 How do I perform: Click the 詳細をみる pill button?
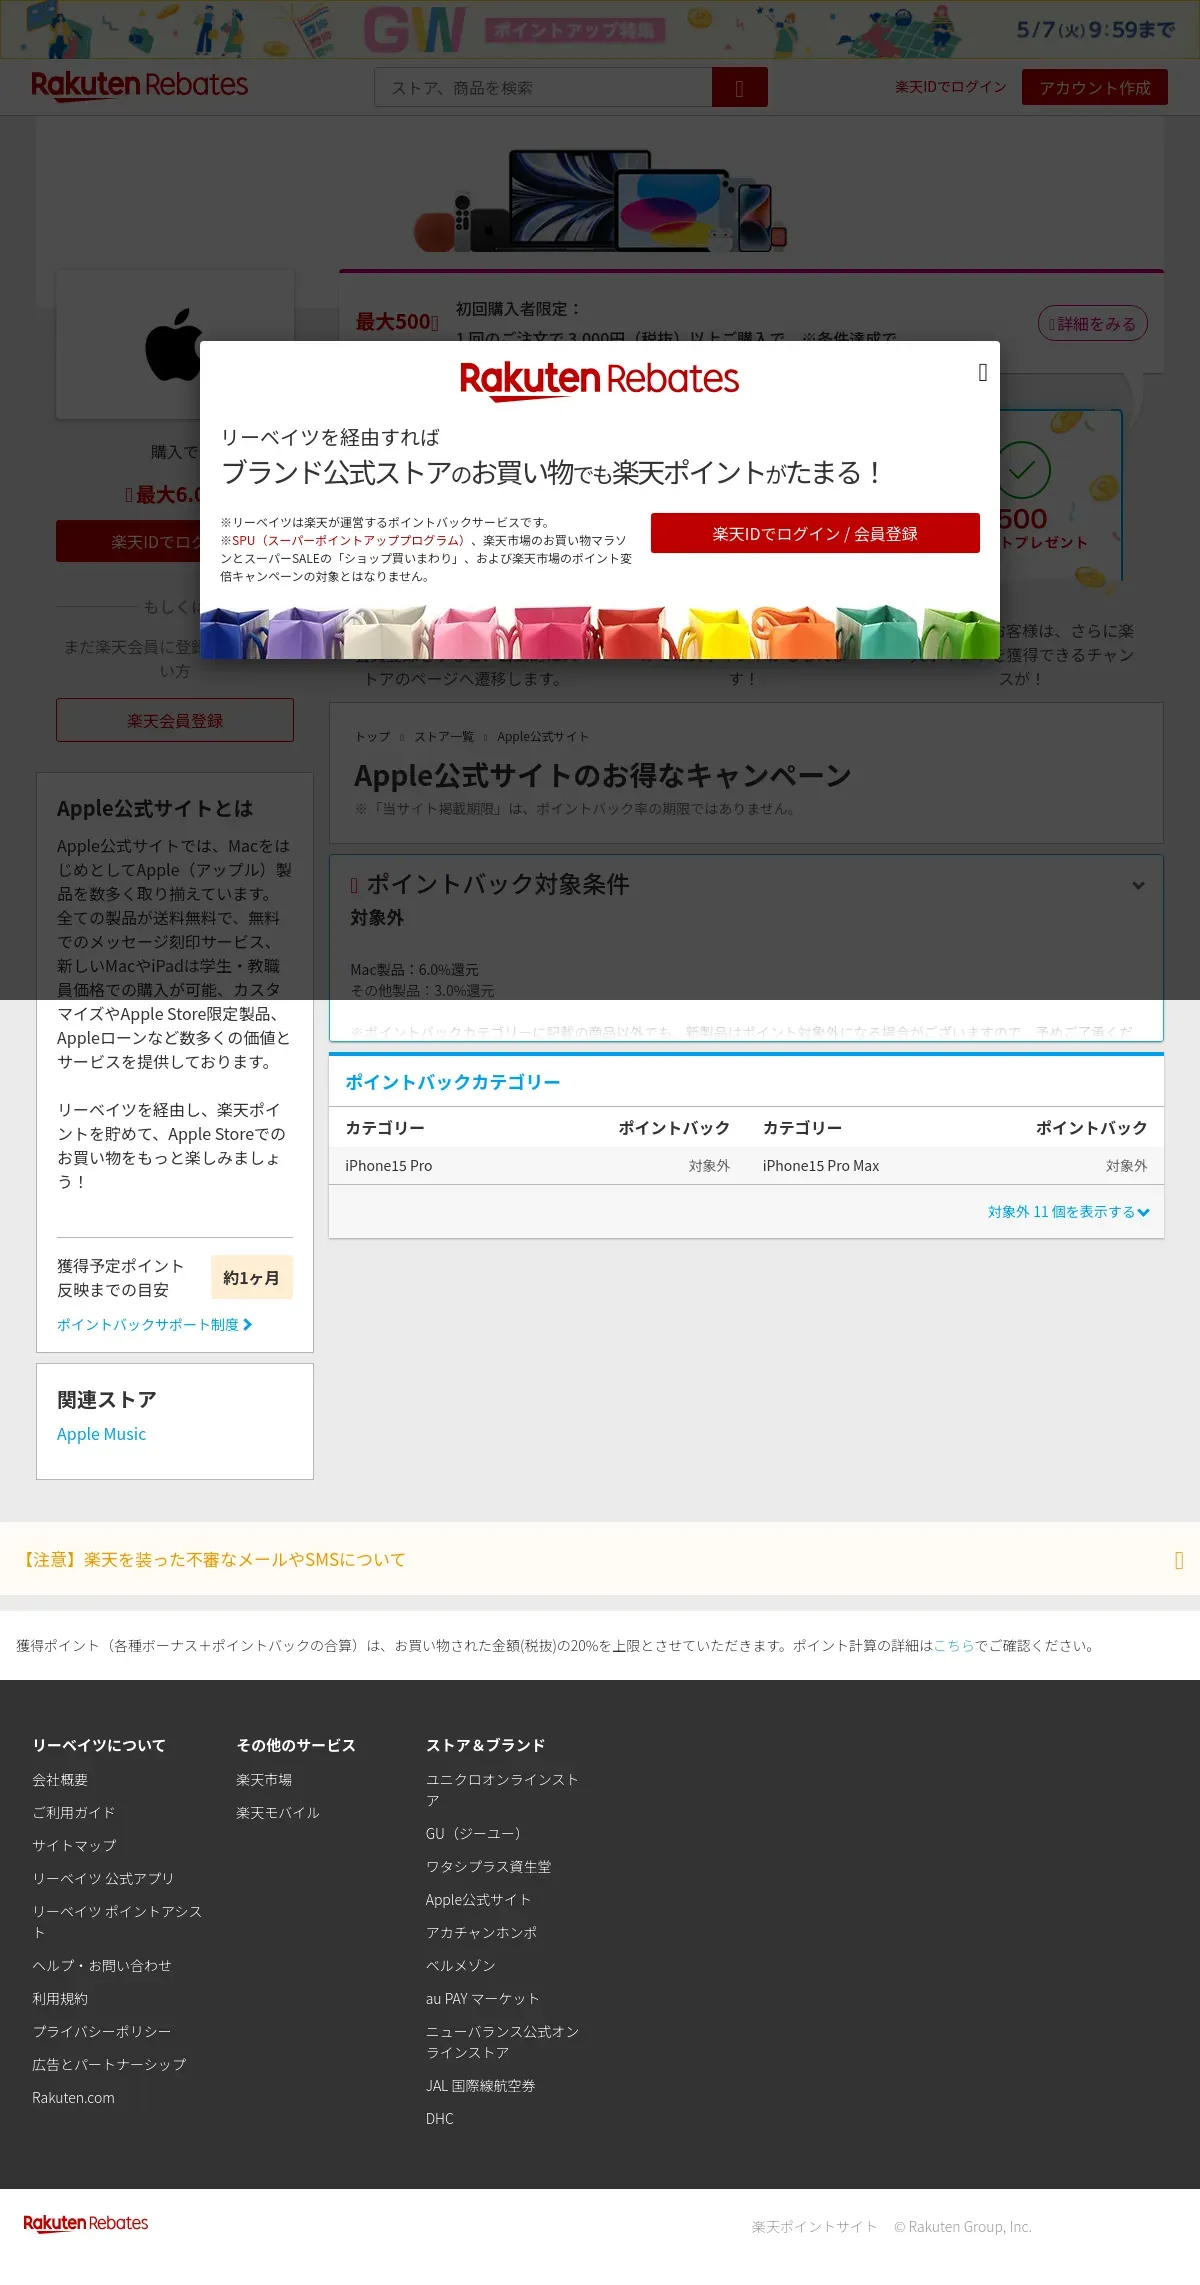pyautogui.click(x=1093, y=323)
